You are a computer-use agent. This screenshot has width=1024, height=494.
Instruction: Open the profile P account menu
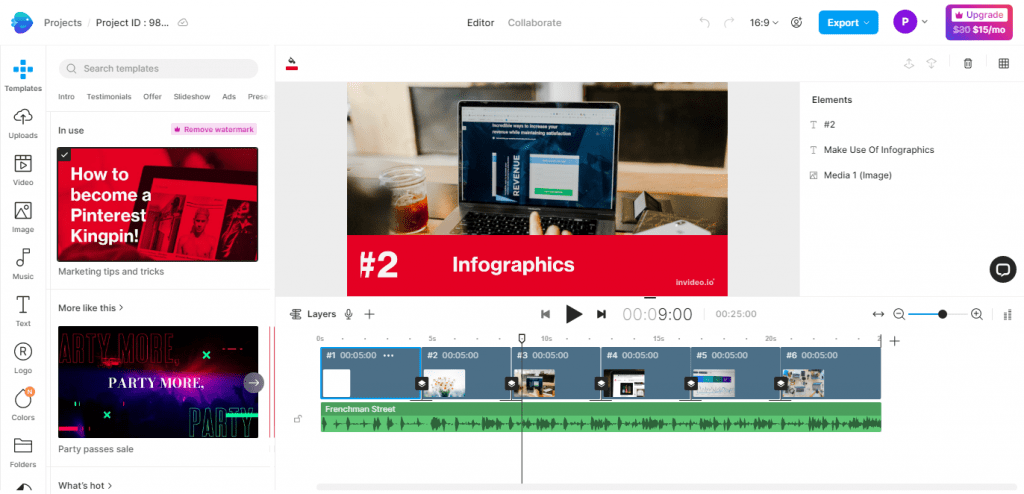pos(910,22)
